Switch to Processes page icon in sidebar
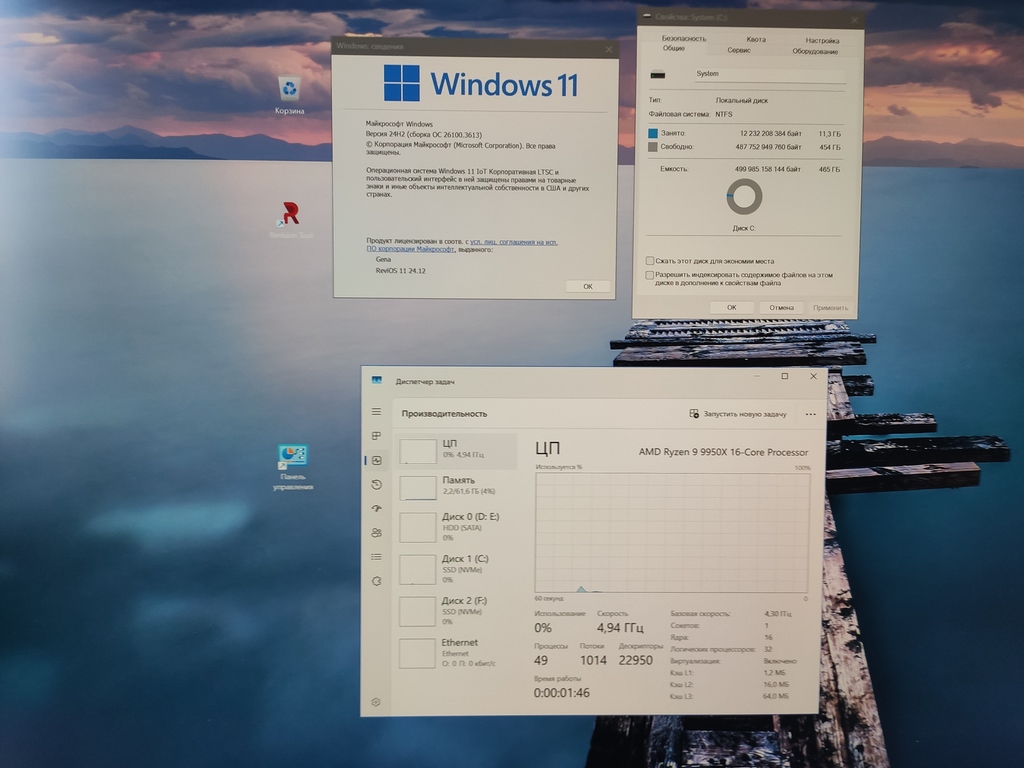This screenshot has width=1024, height=768. coord(376,436)
